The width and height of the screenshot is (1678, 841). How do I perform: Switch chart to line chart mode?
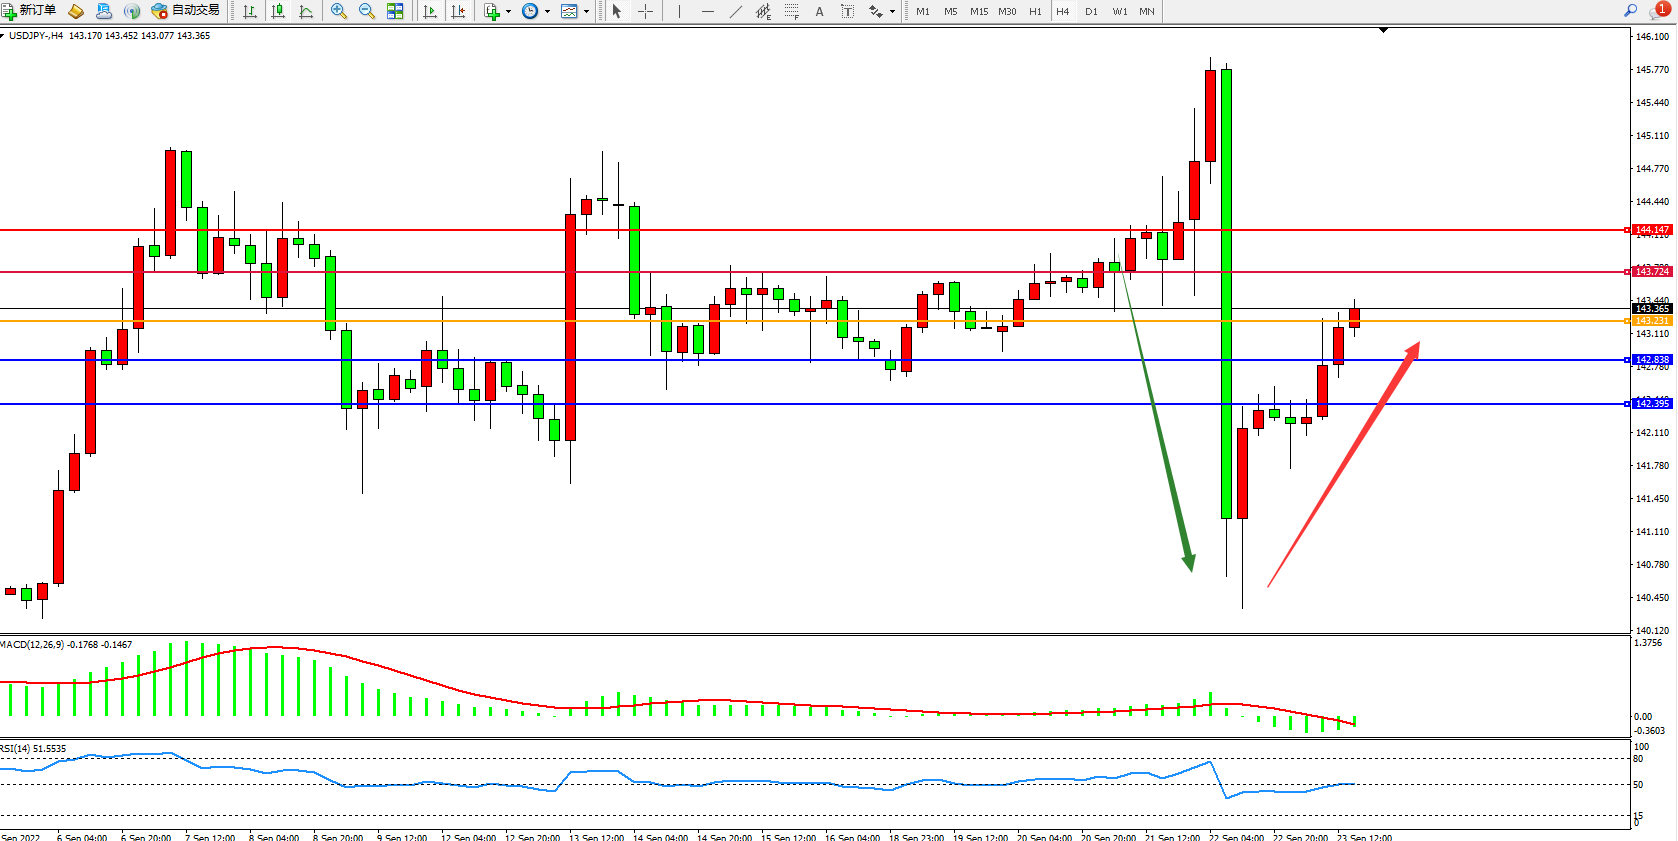pyautogui.click(x=306, y=11)
